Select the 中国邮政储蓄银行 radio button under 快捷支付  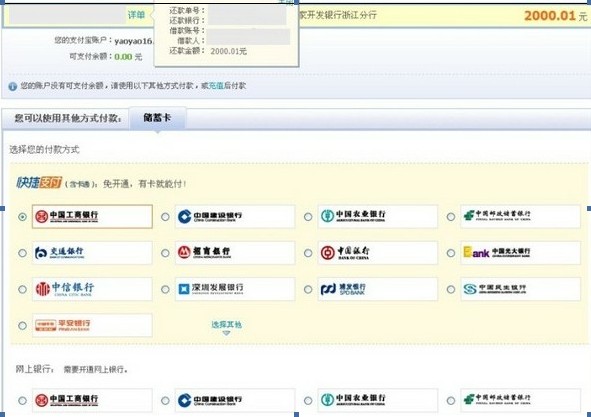click(x=451, y=217)
